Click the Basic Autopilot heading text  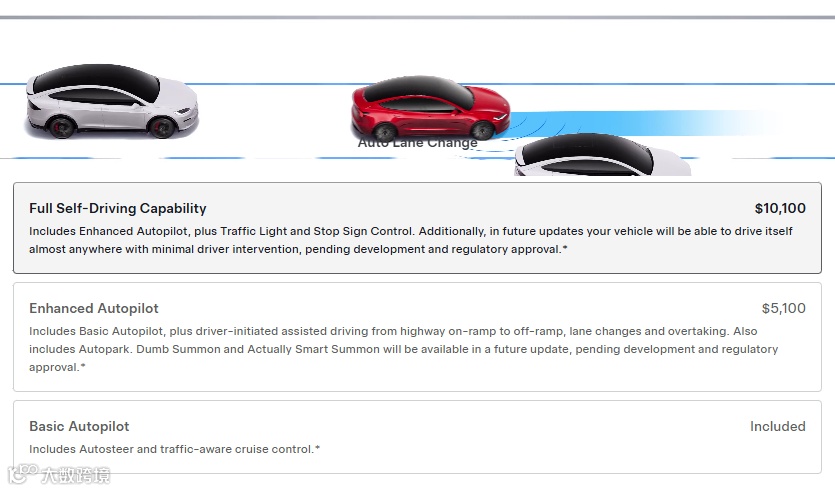[x=79, y=426]
